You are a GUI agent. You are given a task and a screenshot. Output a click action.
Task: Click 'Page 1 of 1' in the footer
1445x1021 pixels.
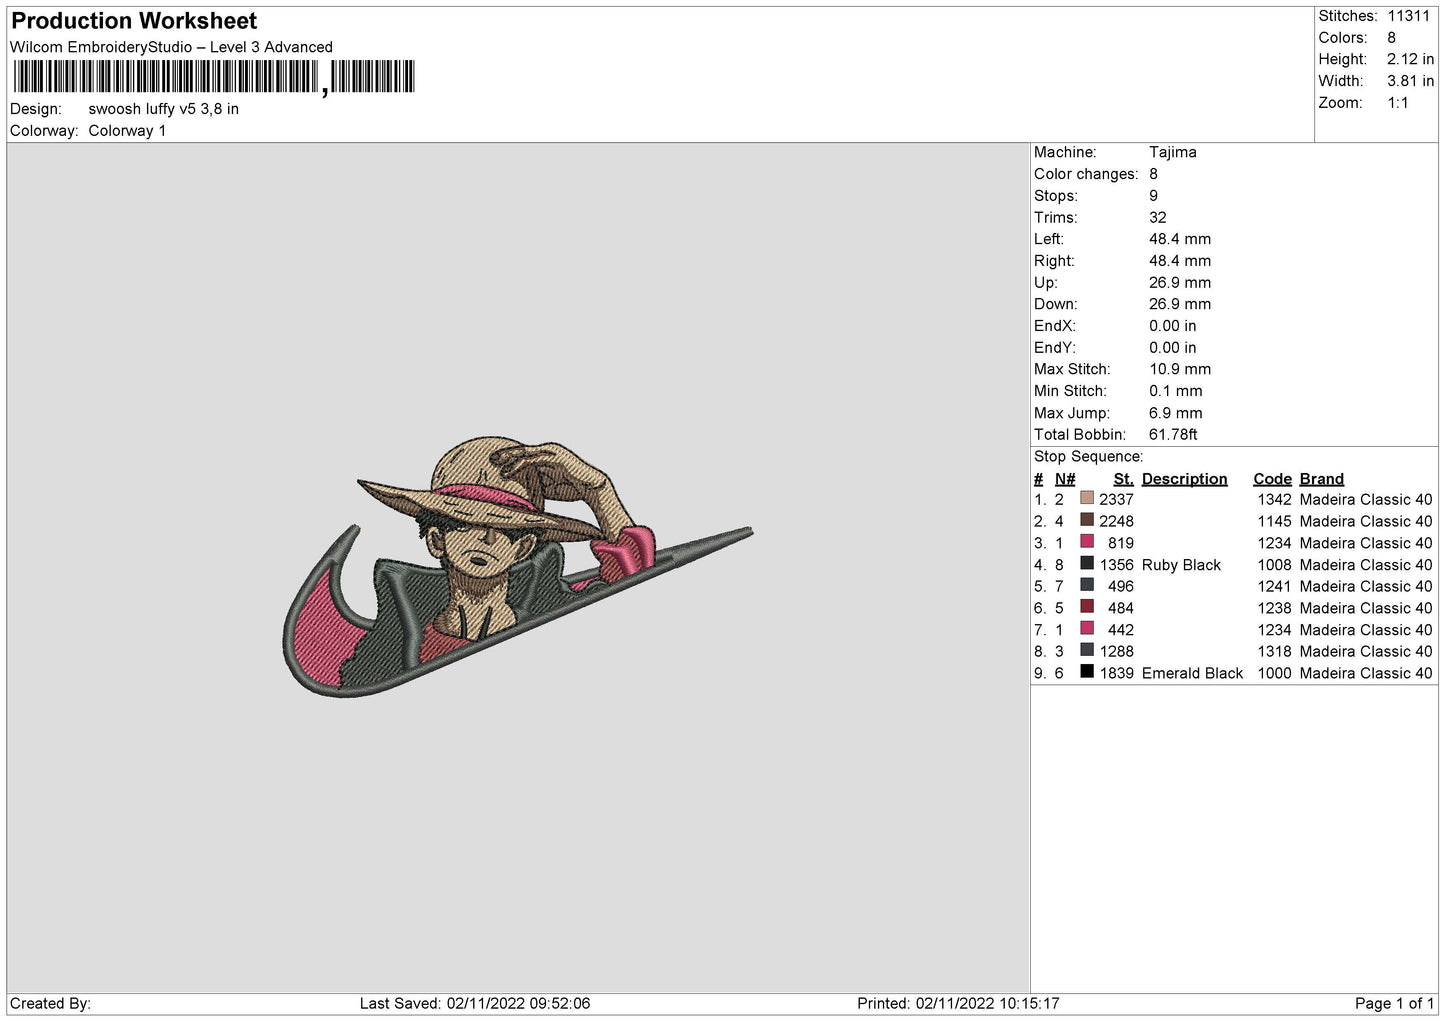tap(1394, 1003)
